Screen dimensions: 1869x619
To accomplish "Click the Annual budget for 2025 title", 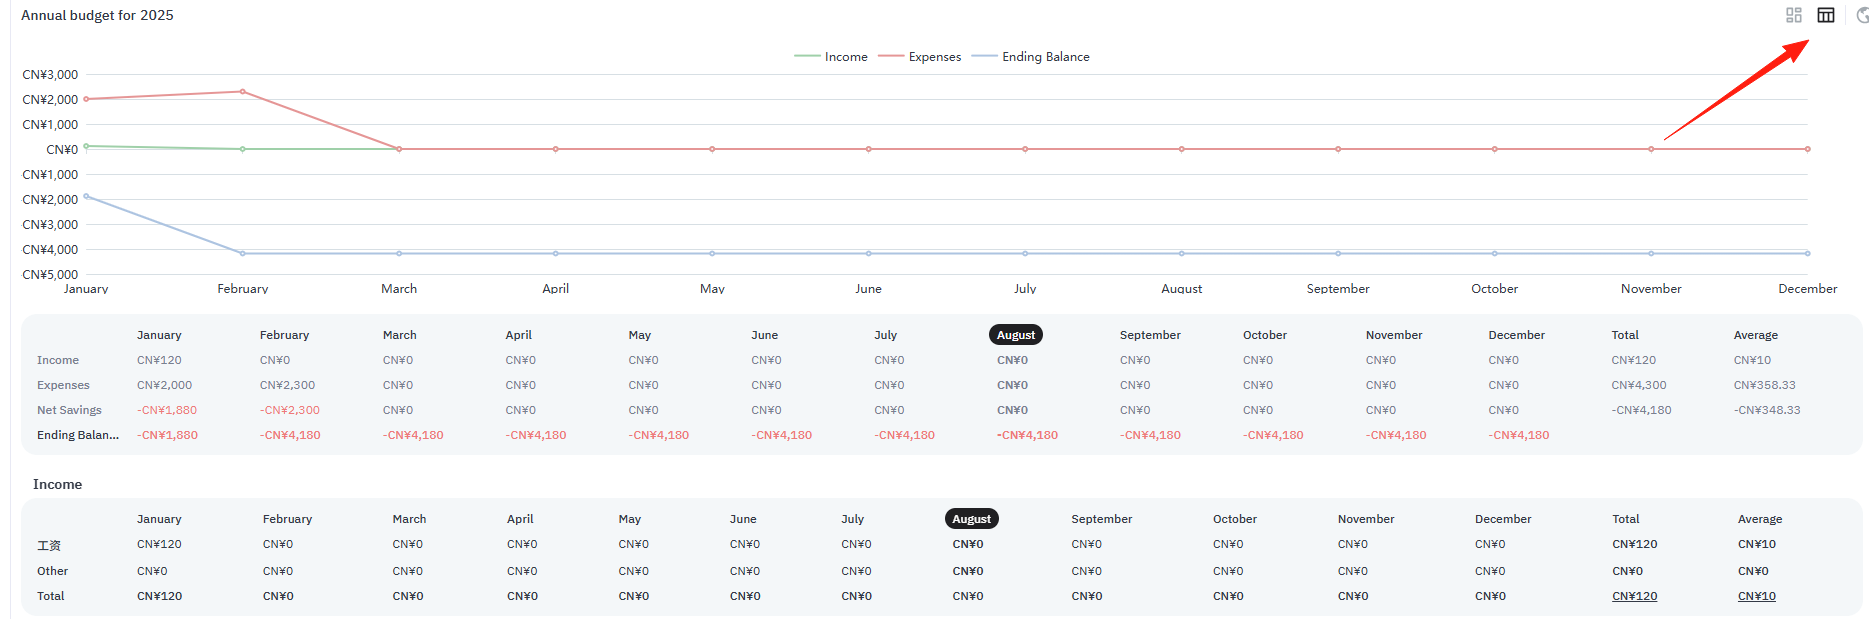I will (x=97, y=15).
